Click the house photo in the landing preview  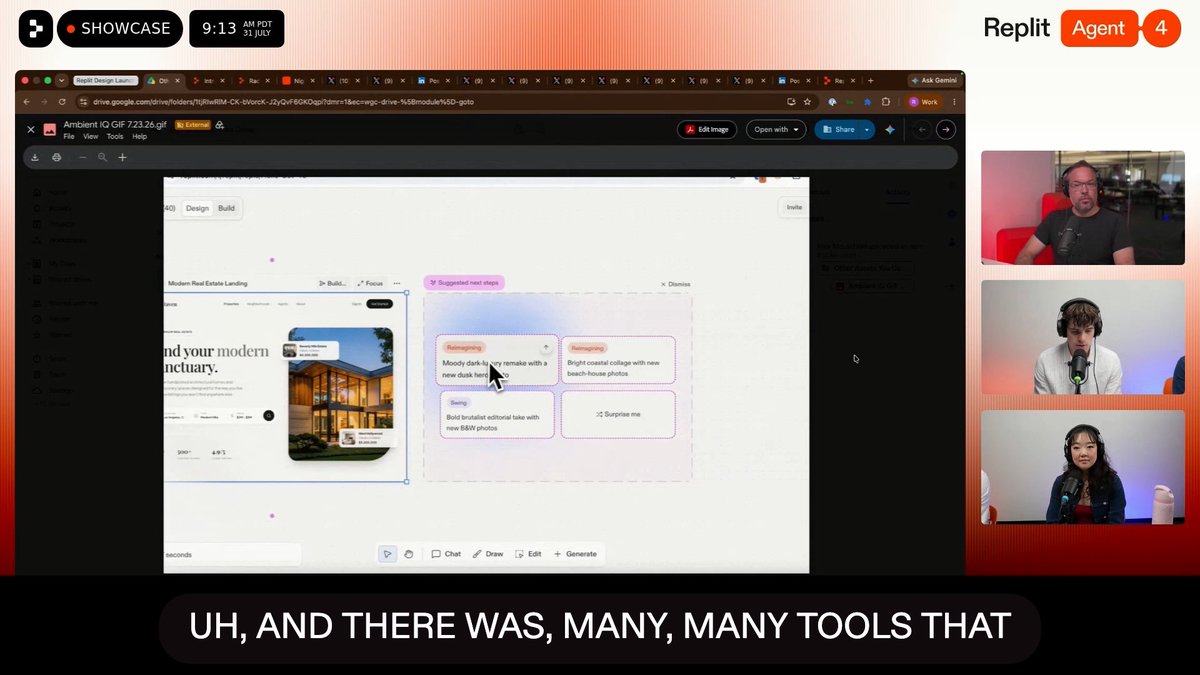coord(340,393)
